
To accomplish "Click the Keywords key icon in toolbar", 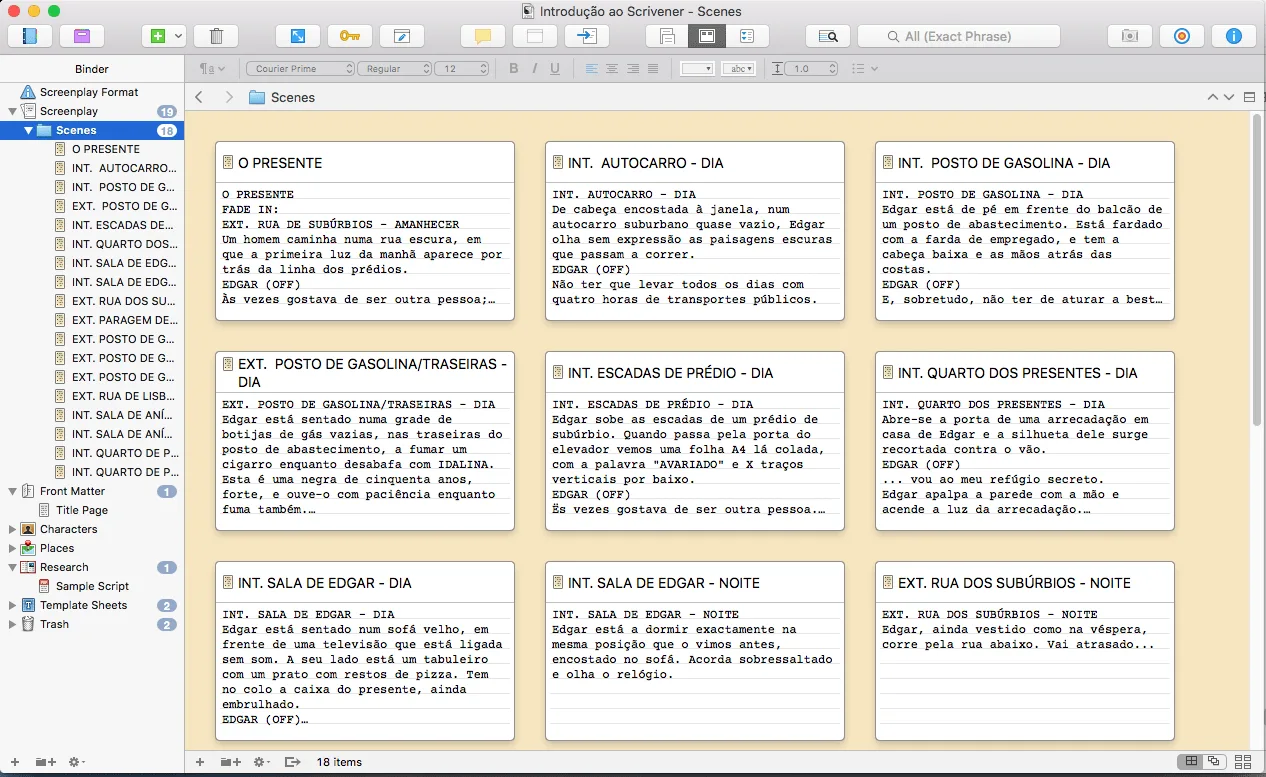I will pyautogui.click(x=349, y=35).
